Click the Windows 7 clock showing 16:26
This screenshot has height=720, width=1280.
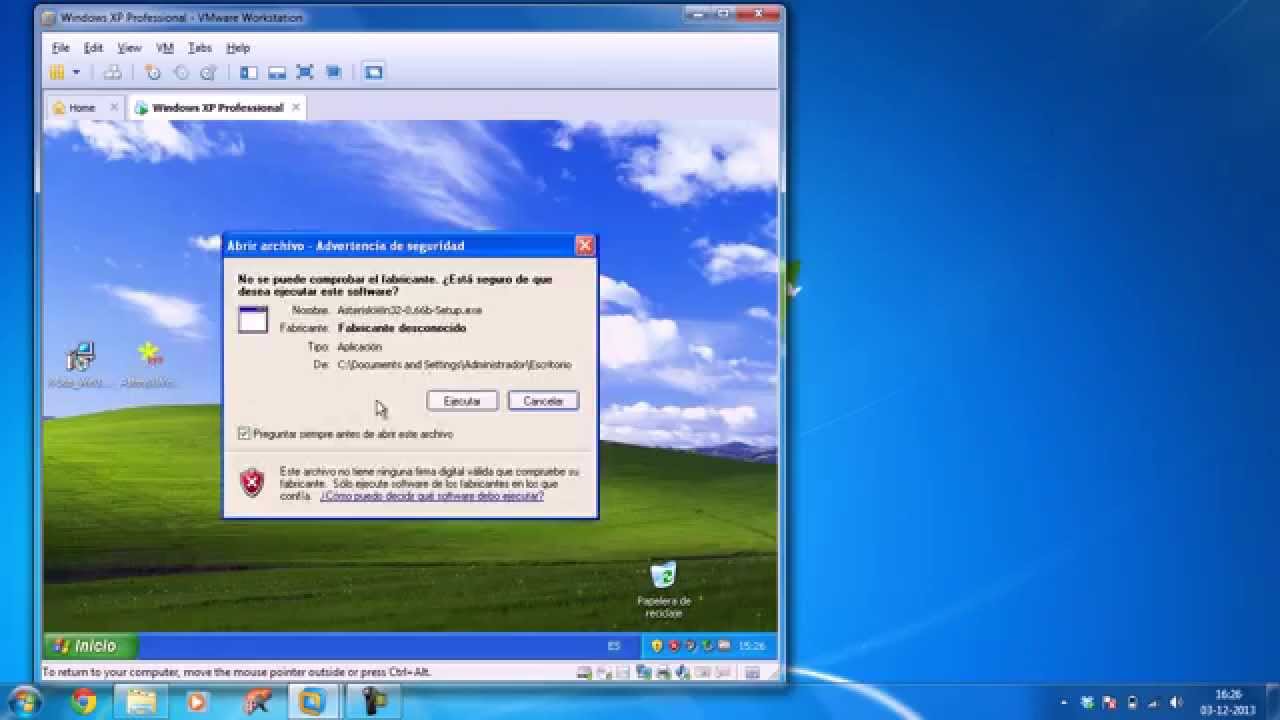(x=1228, y=702)
